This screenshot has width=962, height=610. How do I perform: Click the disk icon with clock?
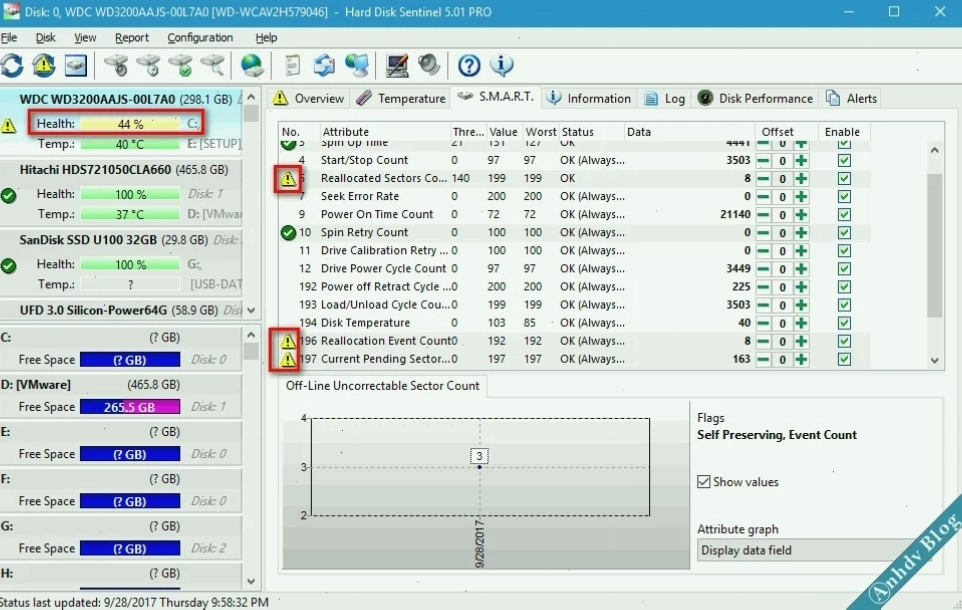(x=148, y=65)
